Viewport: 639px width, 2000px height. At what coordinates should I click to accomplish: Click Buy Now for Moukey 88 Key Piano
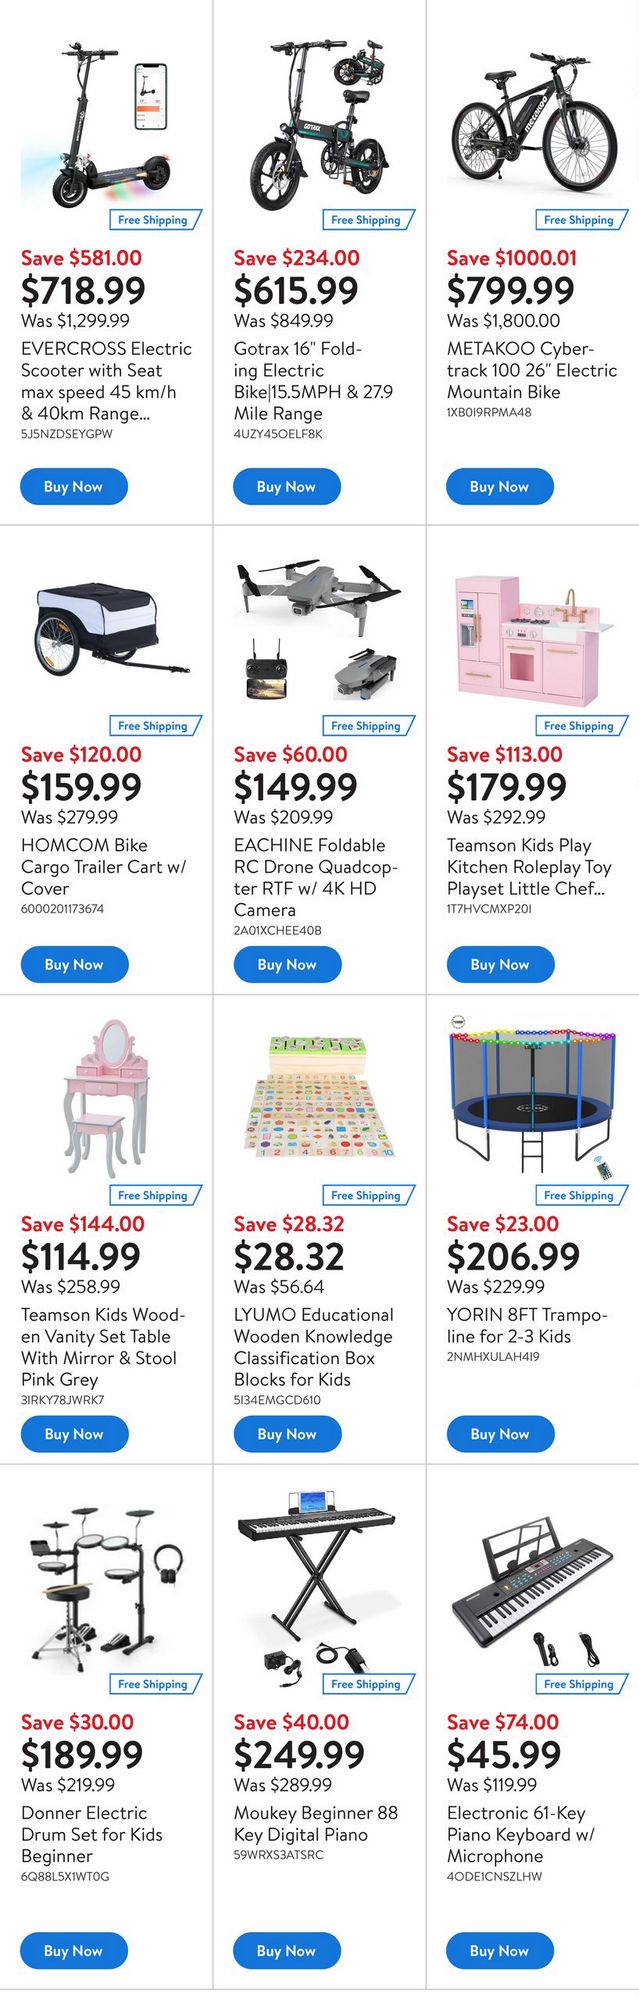(286, 1951)
